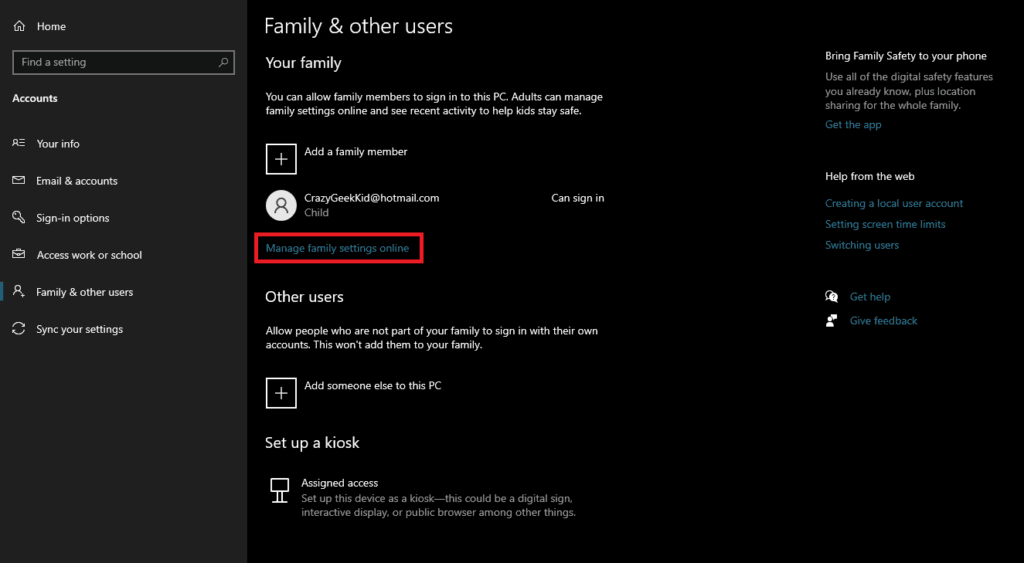This screenshot has width=1024, height=563.
Task: Click the Assigned access kiosk icon
Action: click(x=280, y=490)
